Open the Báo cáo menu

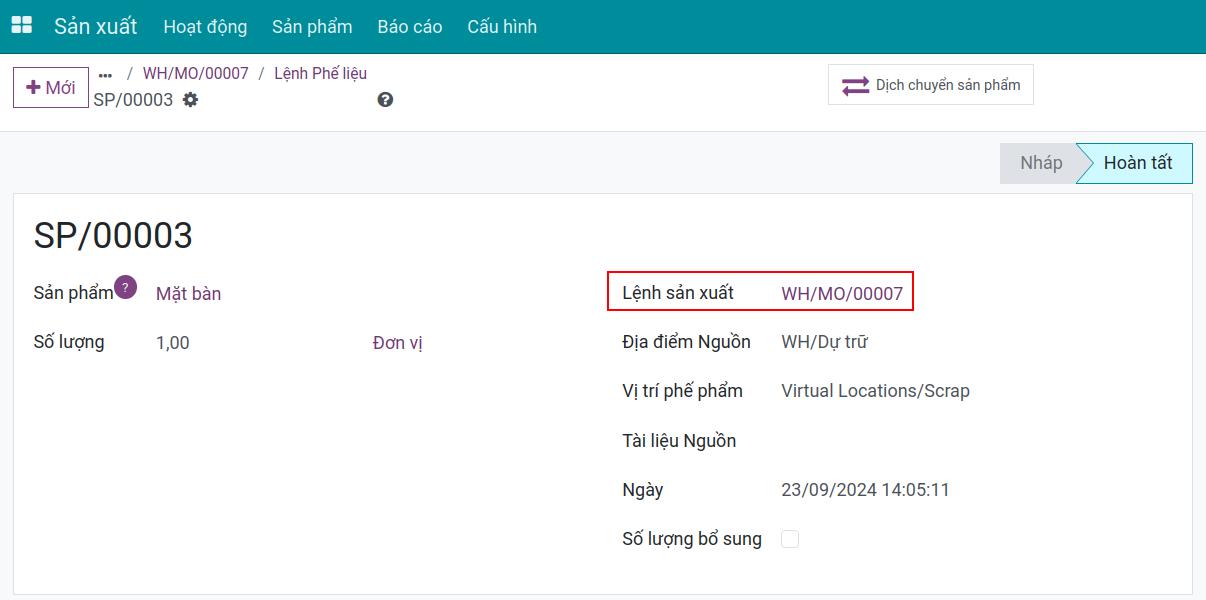410,27
